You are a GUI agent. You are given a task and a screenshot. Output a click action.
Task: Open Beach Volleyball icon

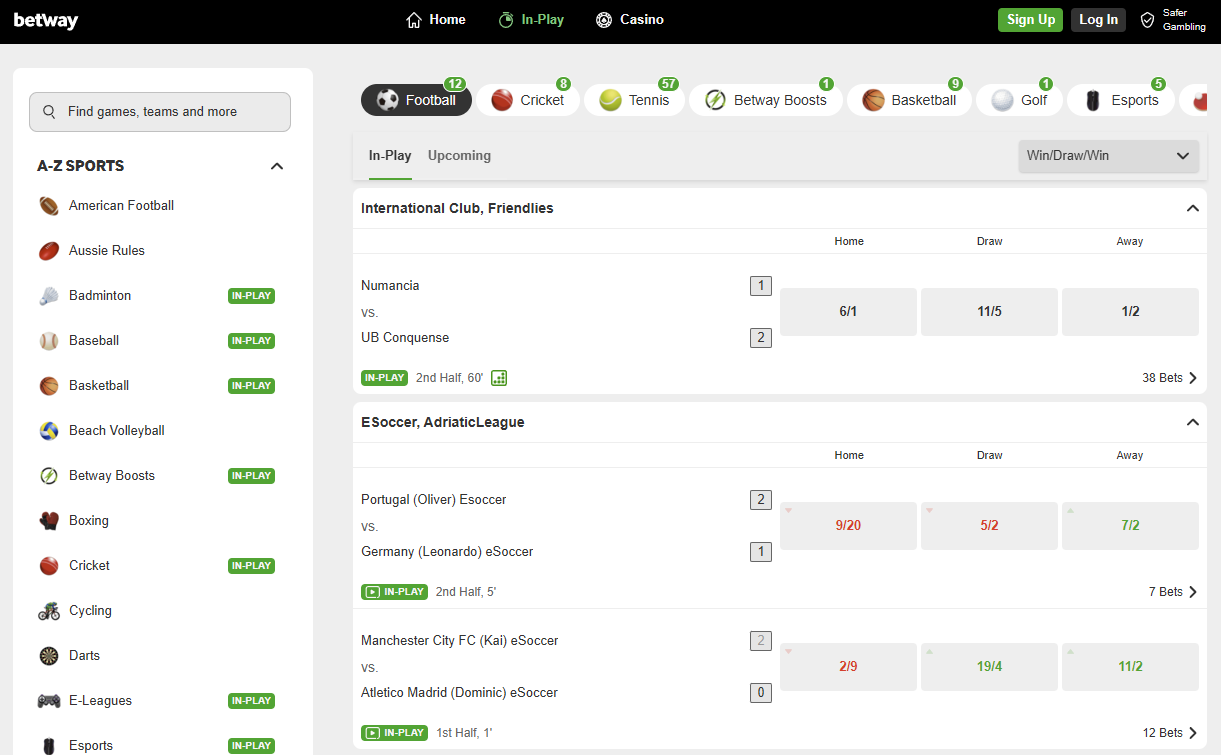[49, 431]
